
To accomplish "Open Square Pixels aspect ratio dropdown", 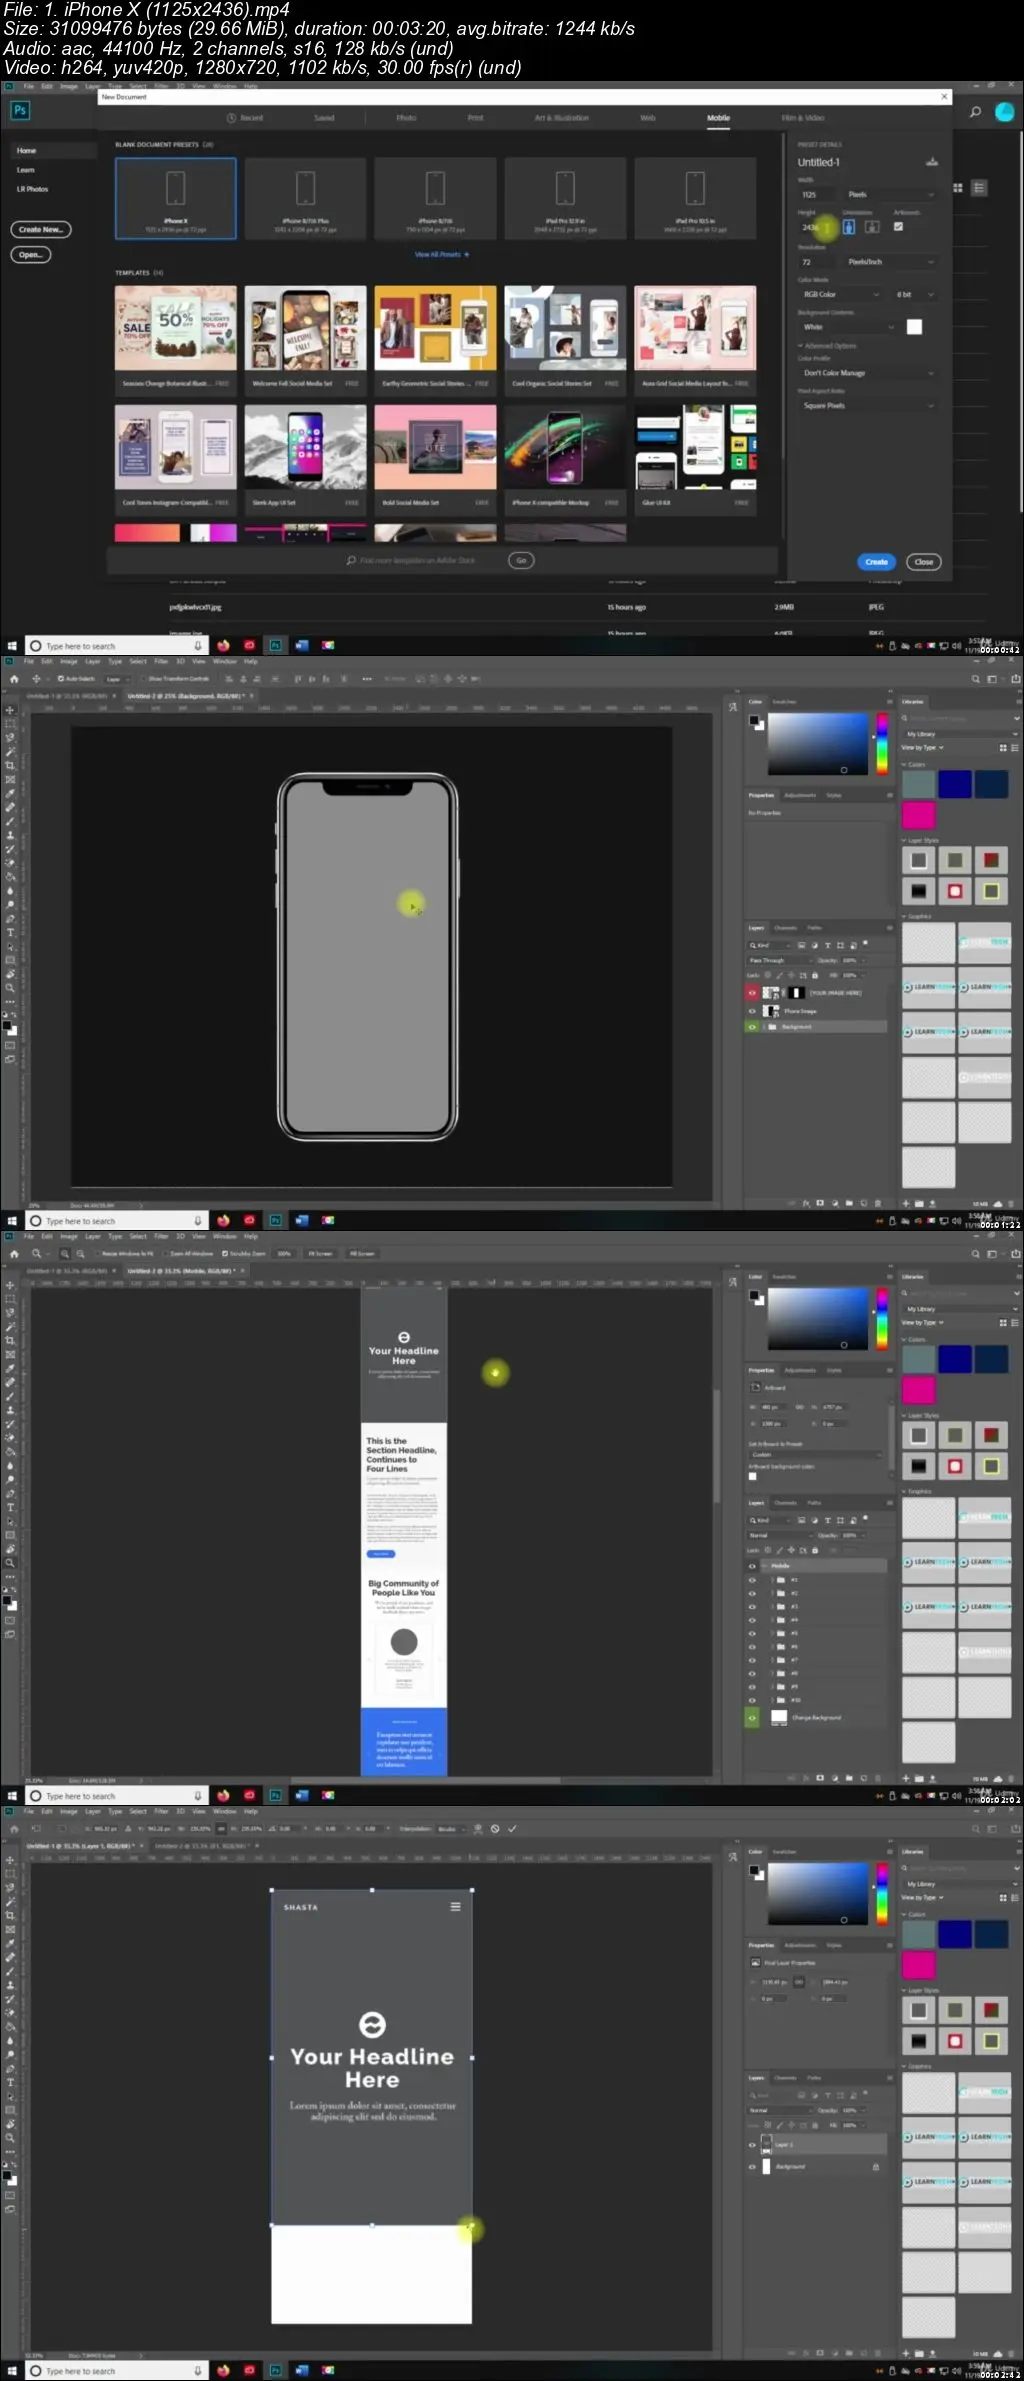I will tap(867, 406).
